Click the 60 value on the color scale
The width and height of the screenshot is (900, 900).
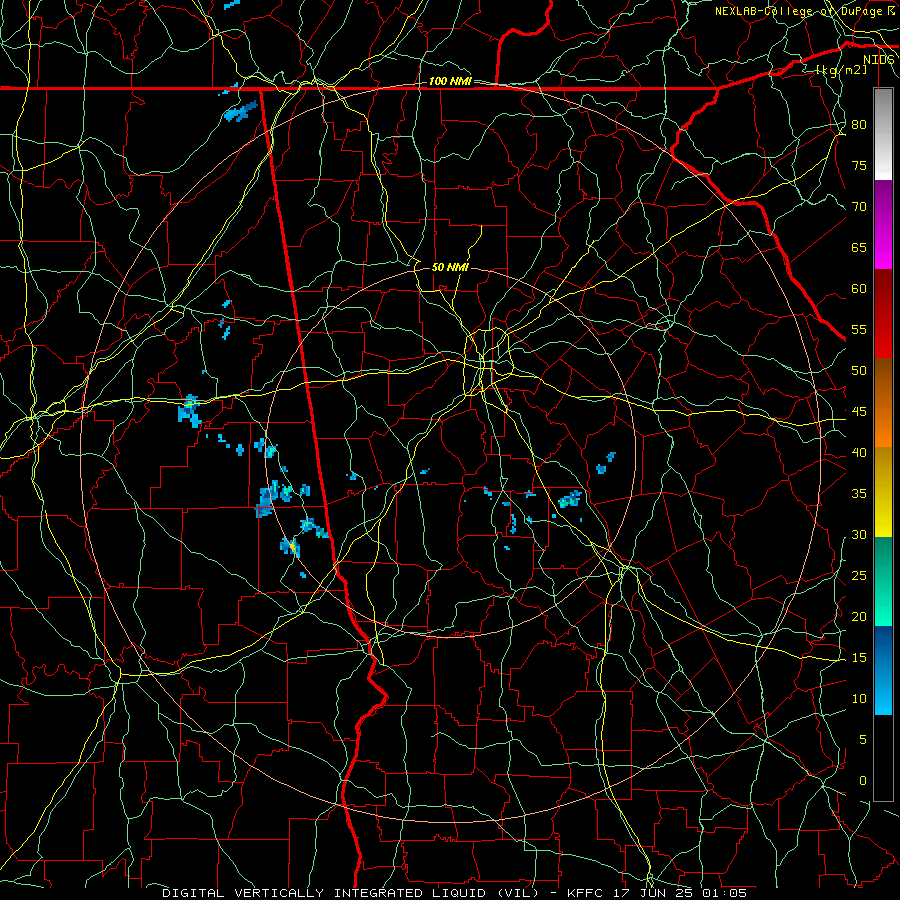[859, 289]
